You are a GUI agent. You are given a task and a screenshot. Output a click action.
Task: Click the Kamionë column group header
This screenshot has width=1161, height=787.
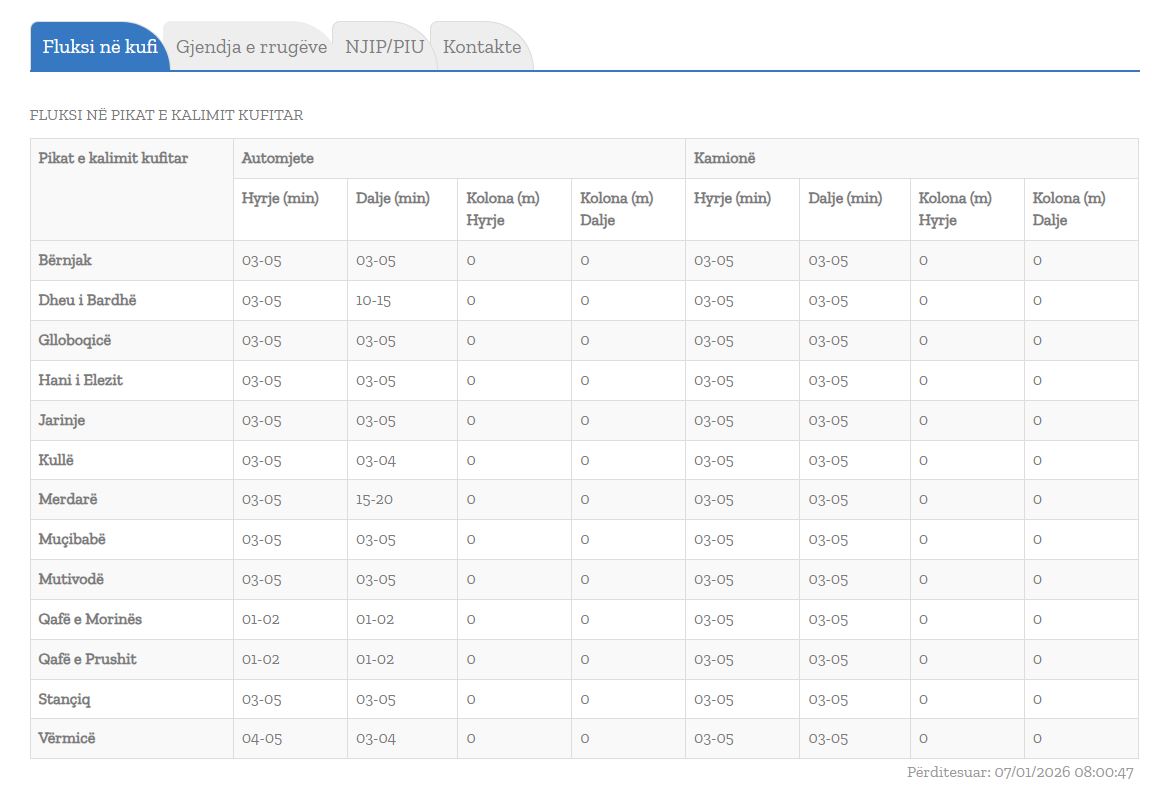tap(724, 159)
